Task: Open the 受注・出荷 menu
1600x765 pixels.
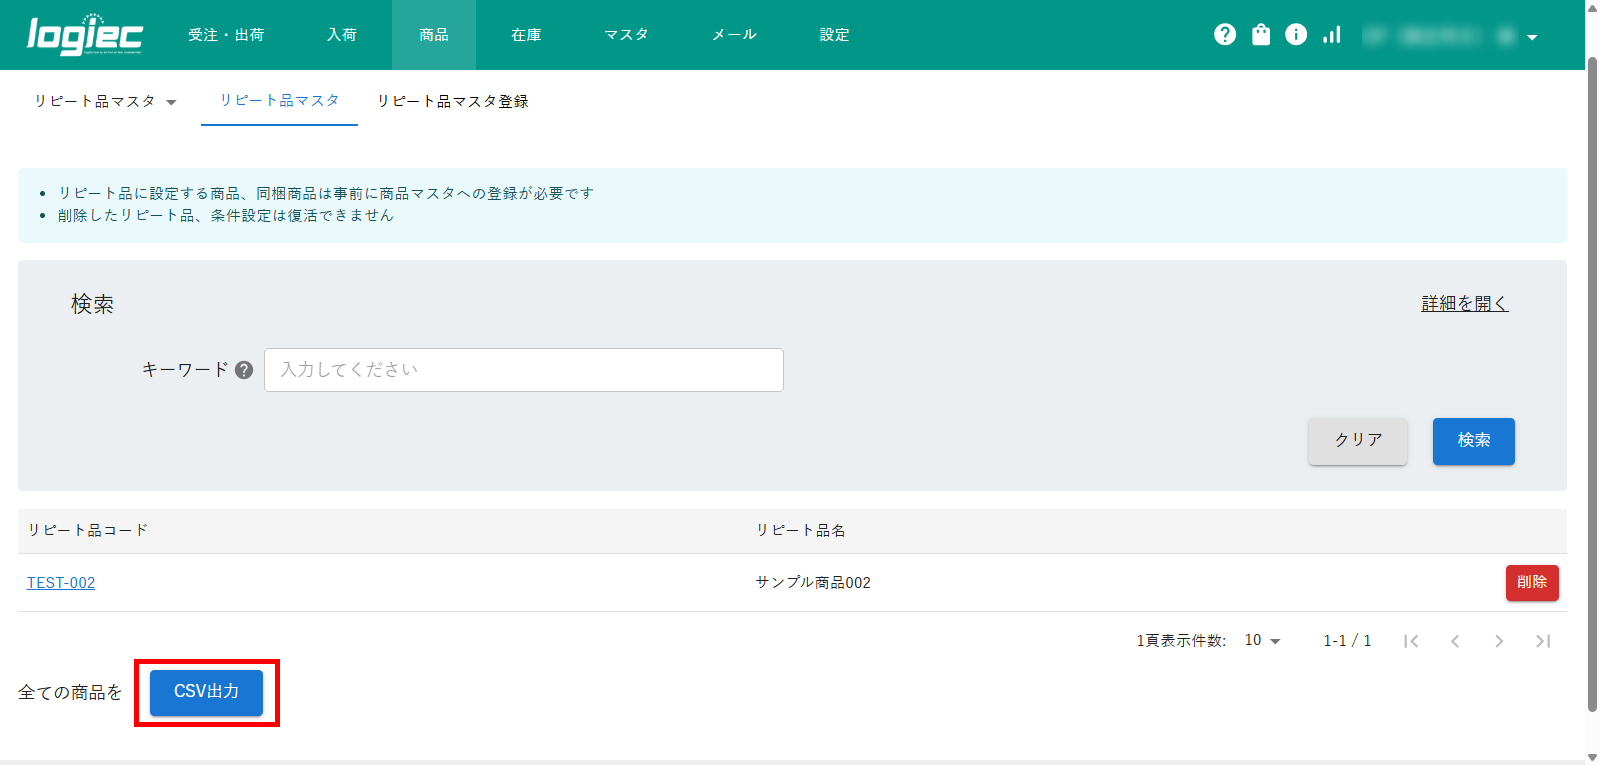Action: coord(226,35)
